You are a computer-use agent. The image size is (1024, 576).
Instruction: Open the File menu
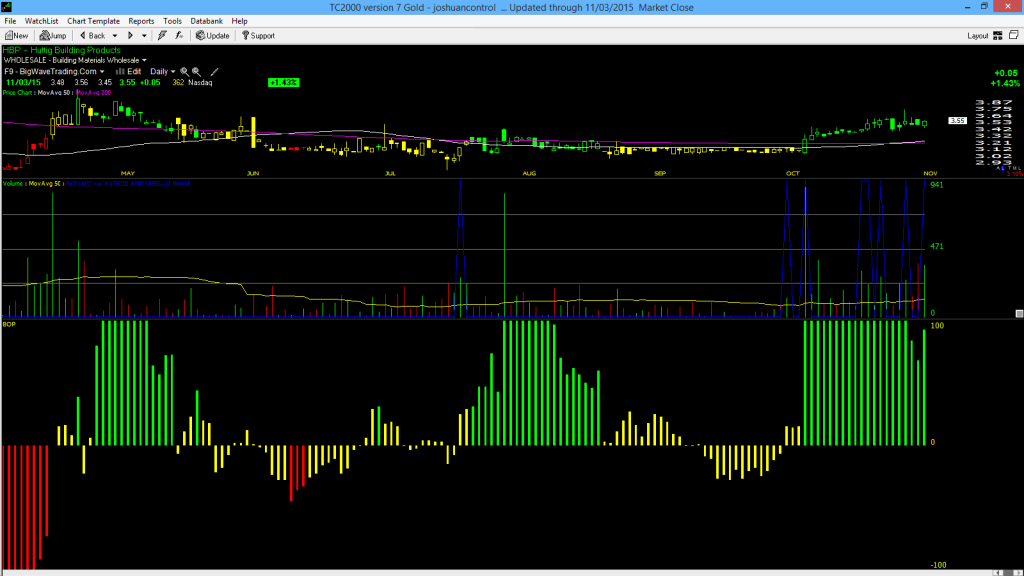point(10,21)
